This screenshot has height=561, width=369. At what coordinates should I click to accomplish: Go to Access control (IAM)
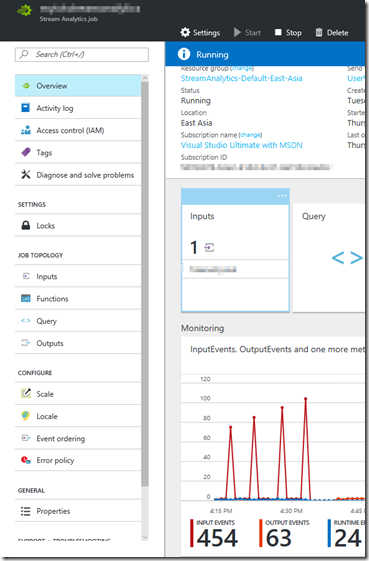(x=78, y=130)
